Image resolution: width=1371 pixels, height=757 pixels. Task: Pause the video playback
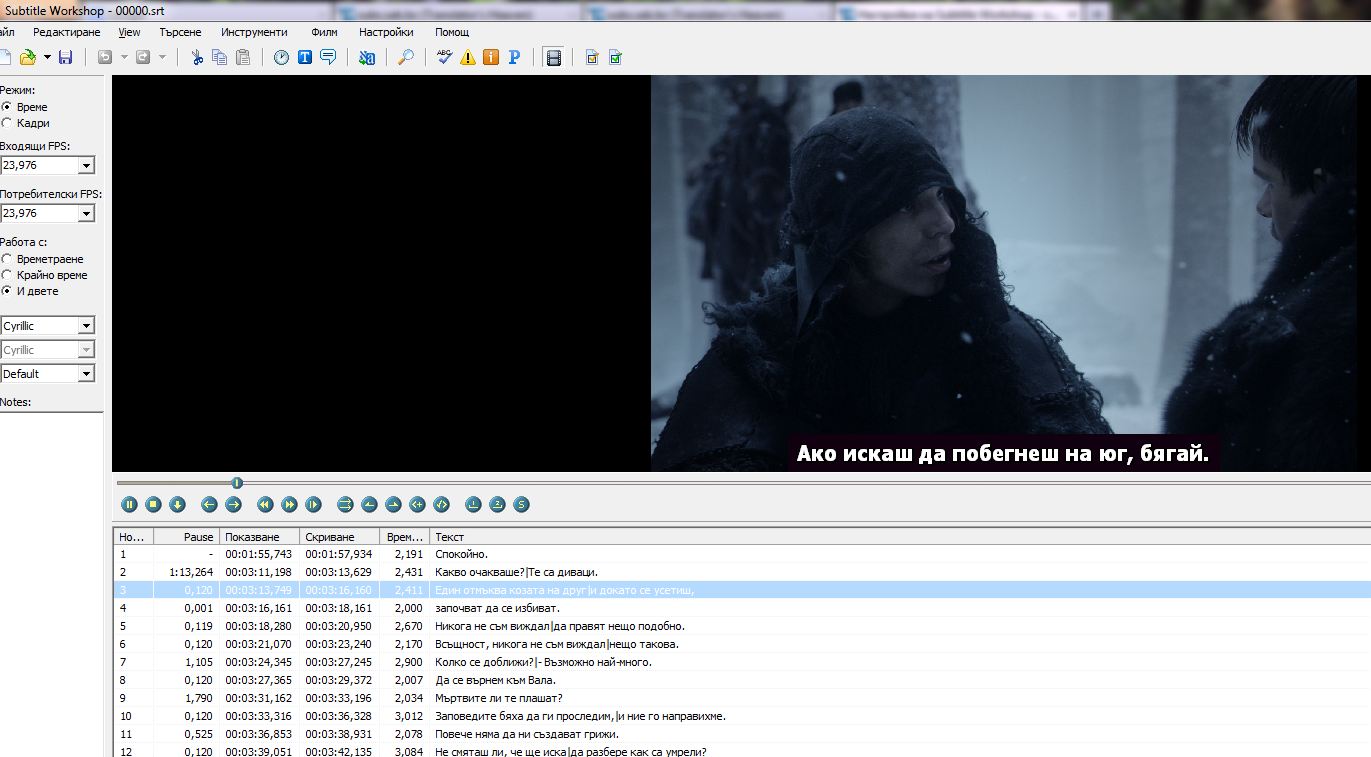click(x=129, y=505)
